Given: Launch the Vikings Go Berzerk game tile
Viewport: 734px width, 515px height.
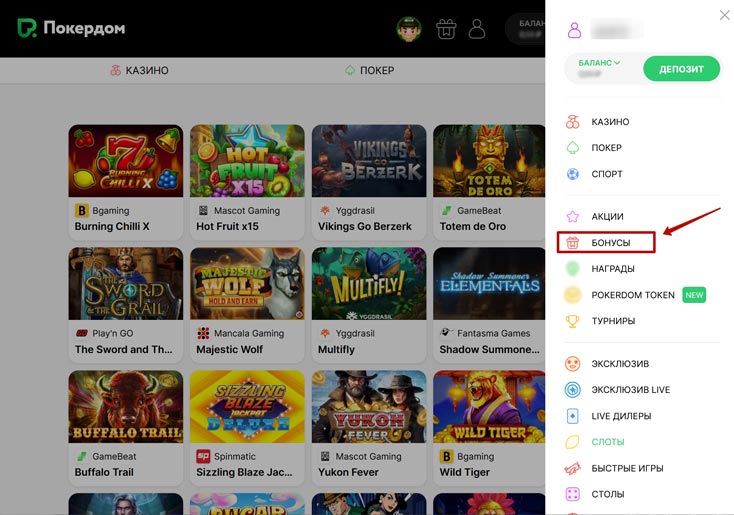Looking at the screenshot, I should click(x=369, y=161).
